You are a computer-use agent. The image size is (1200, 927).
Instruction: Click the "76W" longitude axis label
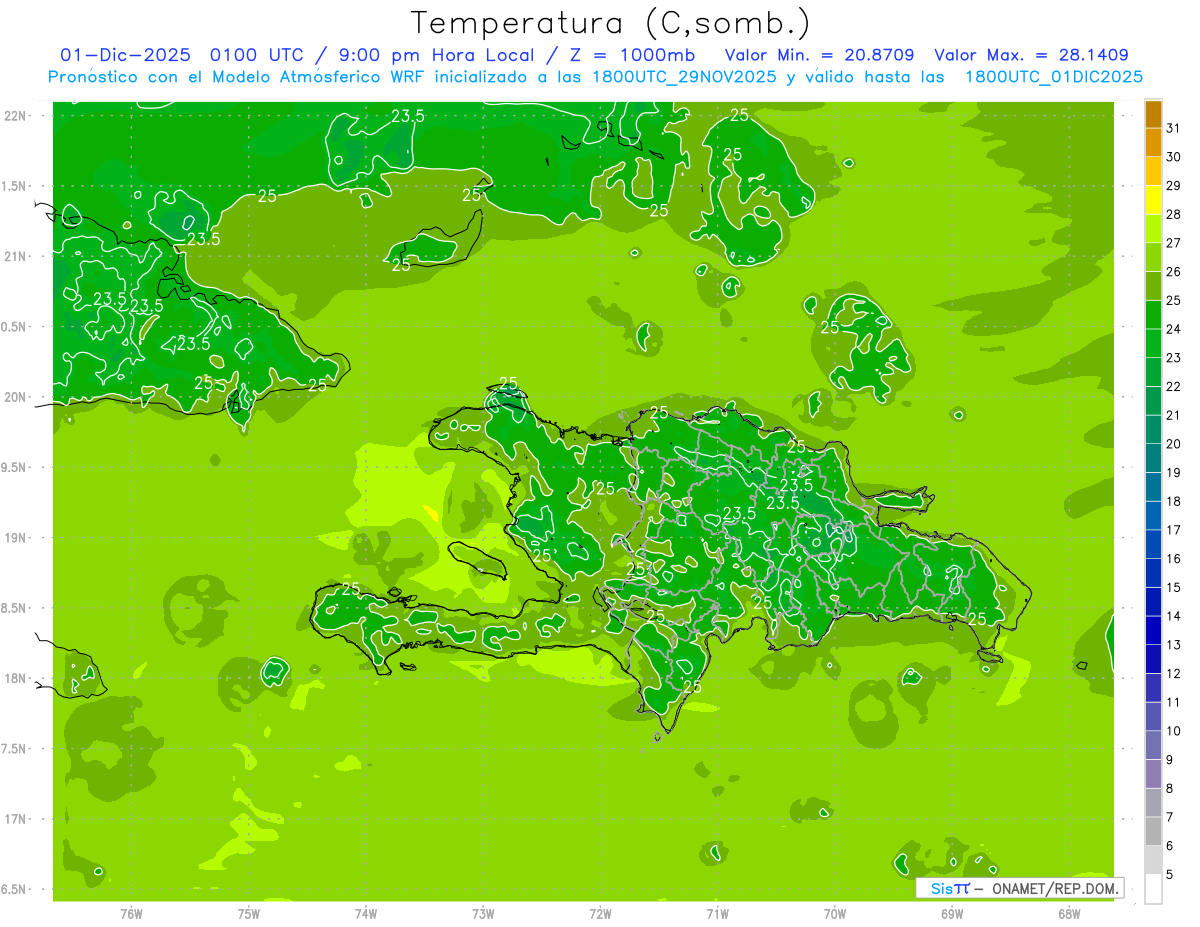pyautogui.click(x=131, y=914)
